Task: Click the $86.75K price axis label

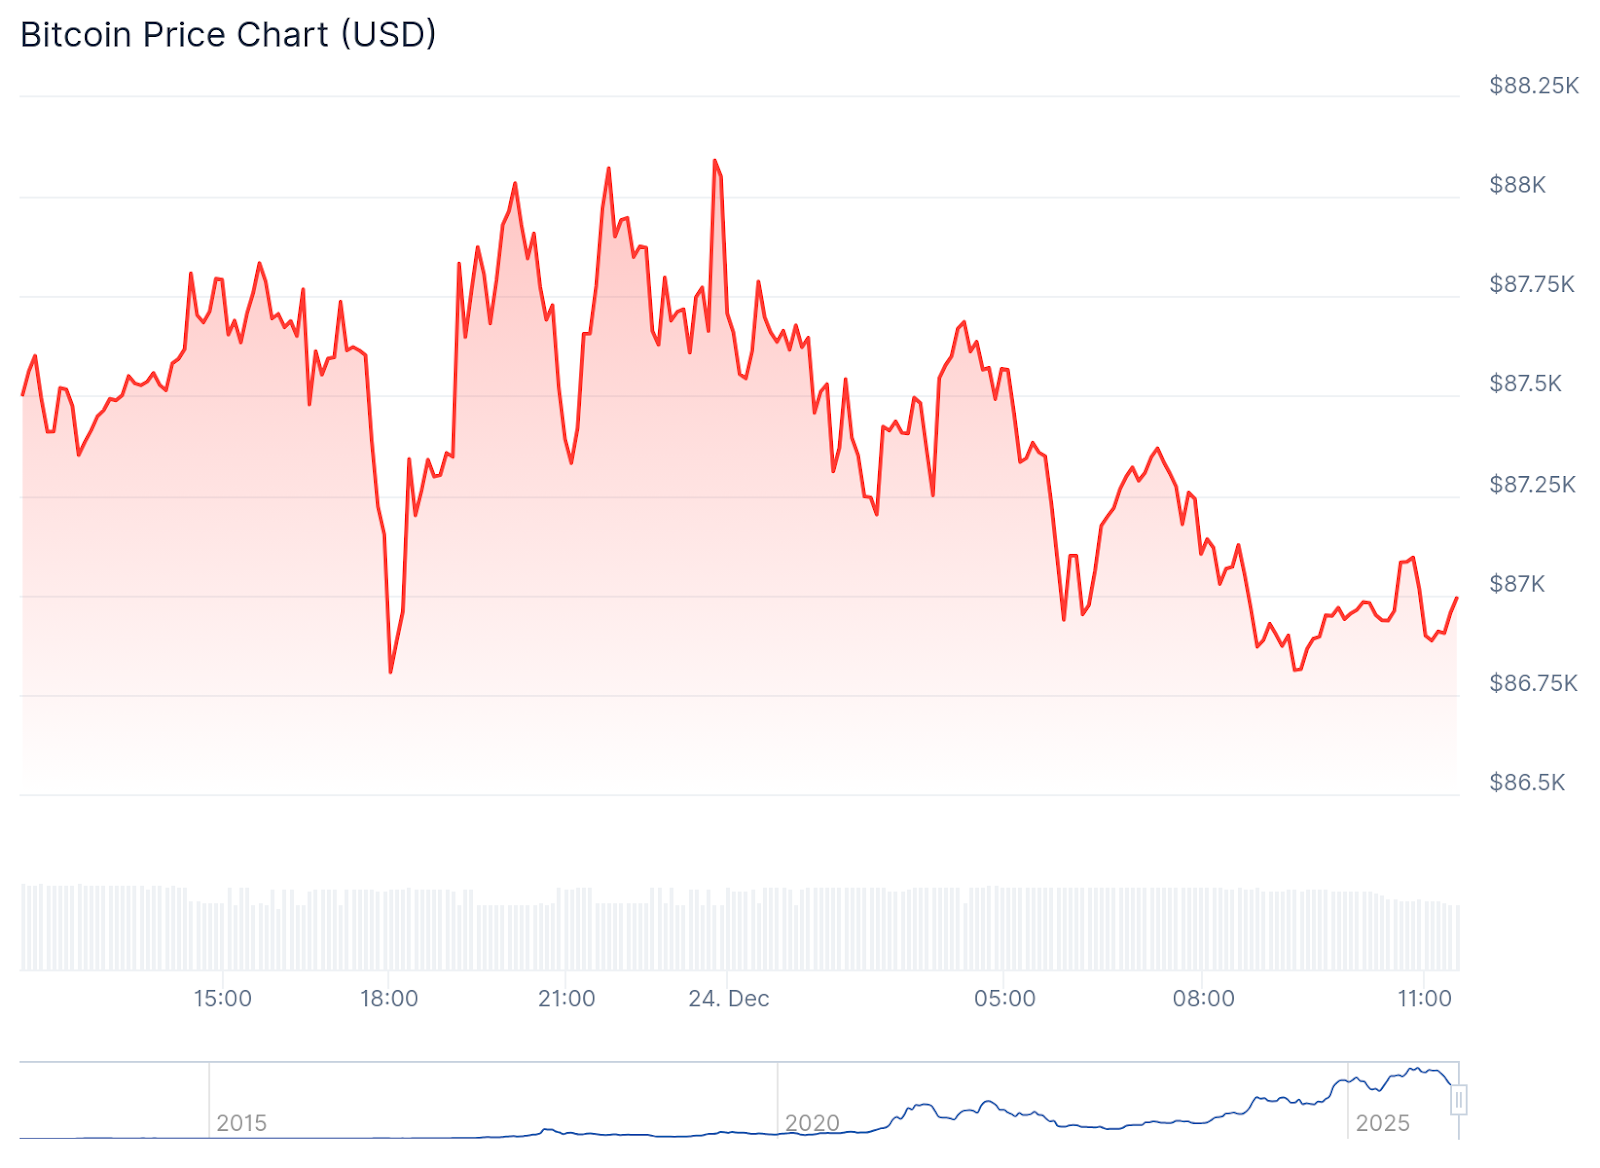Action: point(1533,684)
